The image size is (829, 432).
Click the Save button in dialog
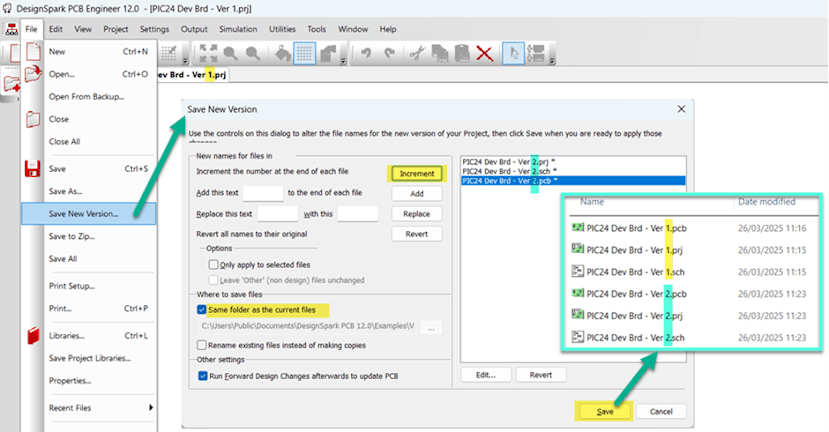pyautogui.click(x=605, y=411)
